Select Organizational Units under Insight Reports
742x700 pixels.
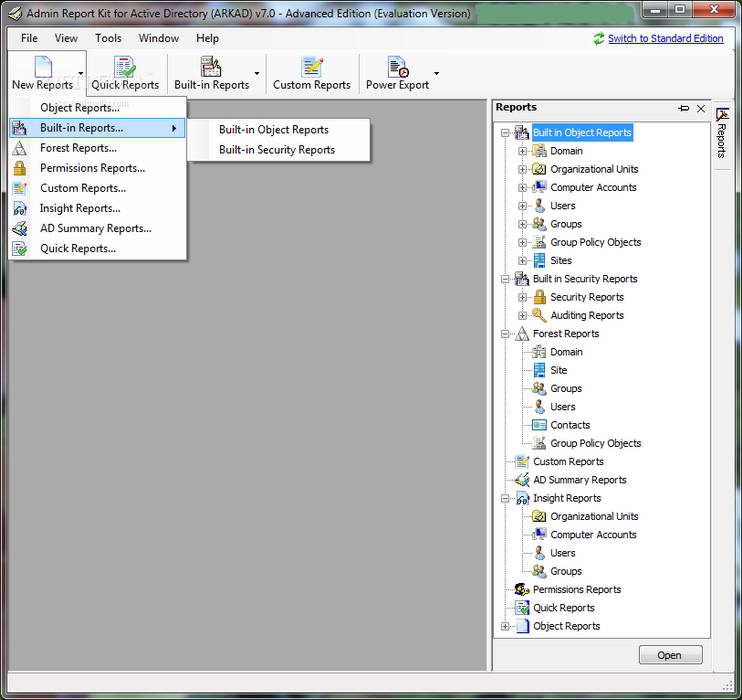(594, 516)
